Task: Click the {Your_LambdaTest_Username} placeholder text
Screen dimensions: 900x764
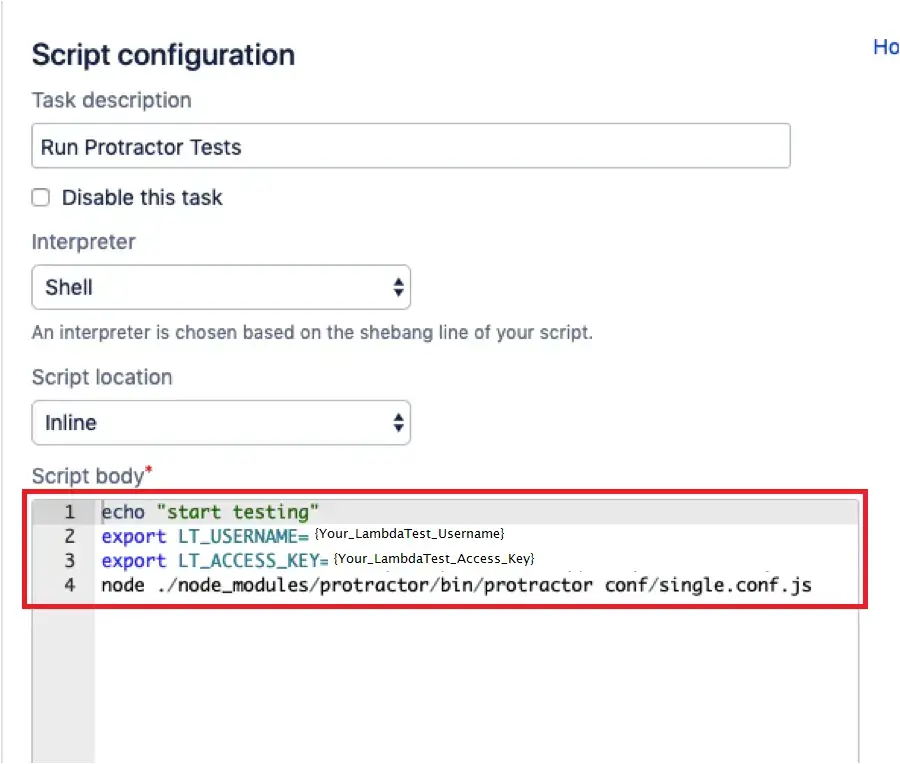Action: [410, 533]
